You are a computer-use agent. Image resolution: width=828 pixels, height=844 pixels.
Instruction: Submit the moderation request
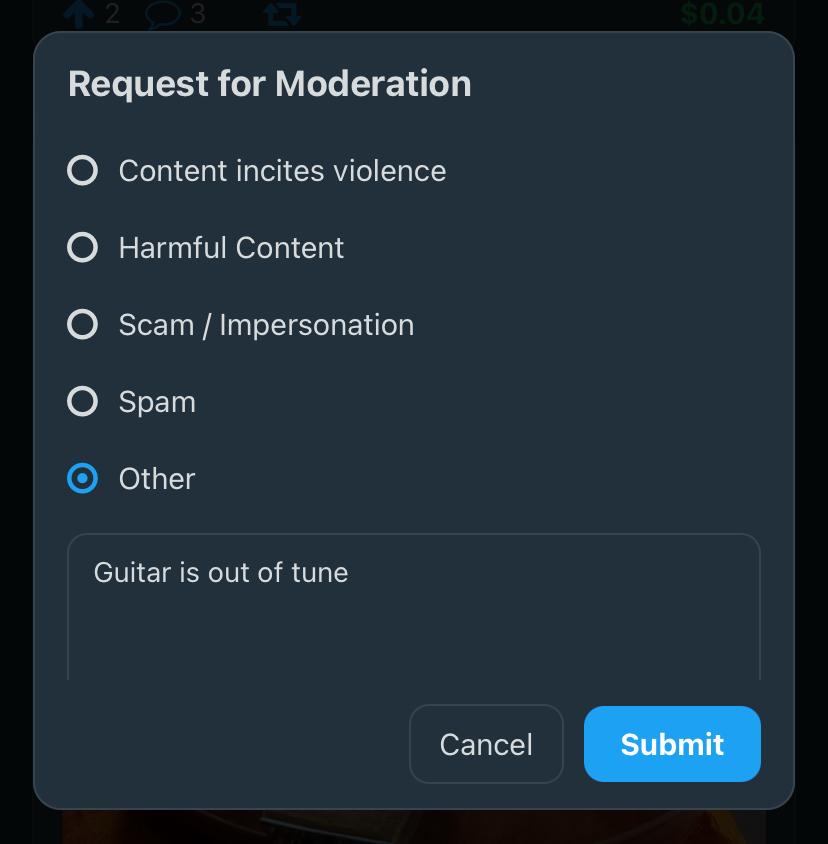[x=672, y=744]
